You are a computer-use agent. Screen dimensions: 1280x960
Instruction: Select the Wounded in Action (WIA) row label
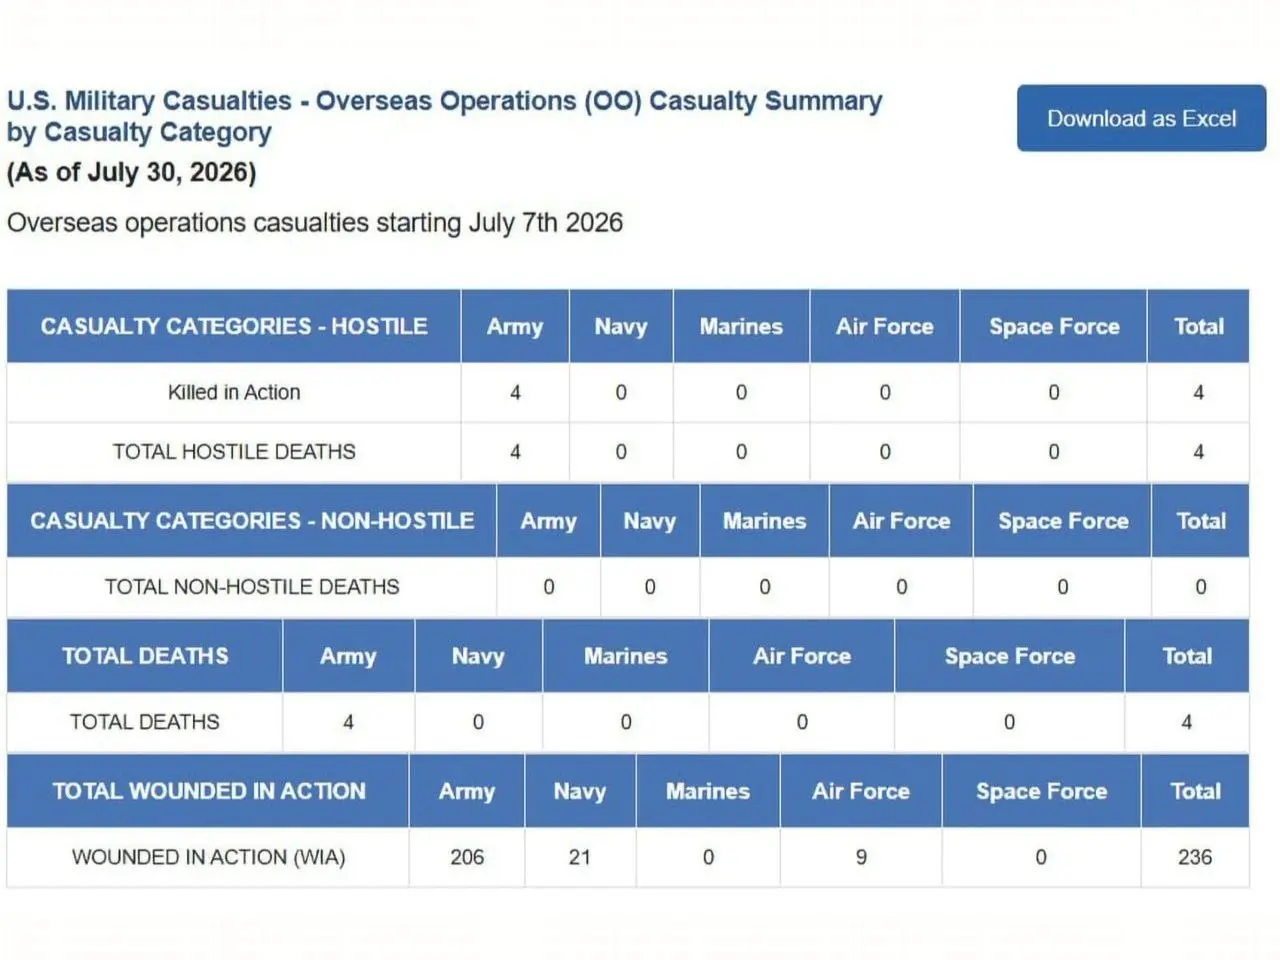(208, 857)
